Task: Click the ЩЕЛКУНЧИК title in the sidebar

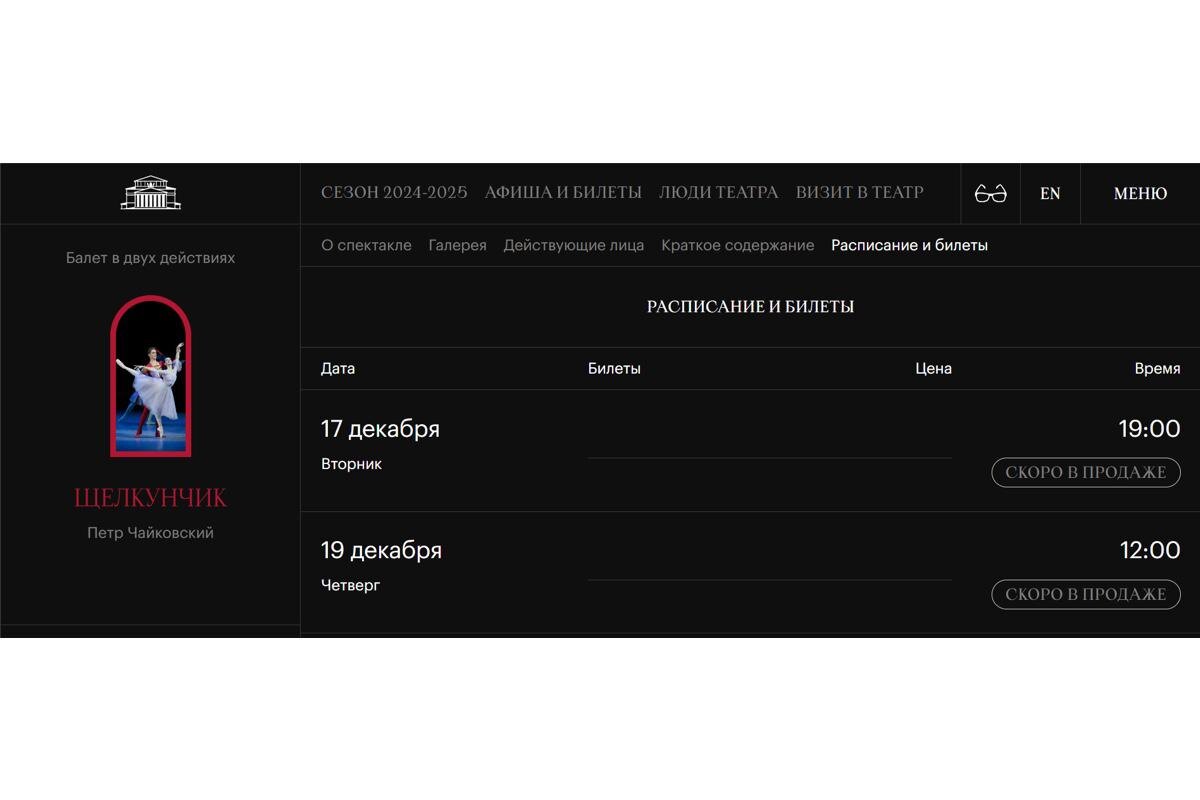Action: (150, 498)
